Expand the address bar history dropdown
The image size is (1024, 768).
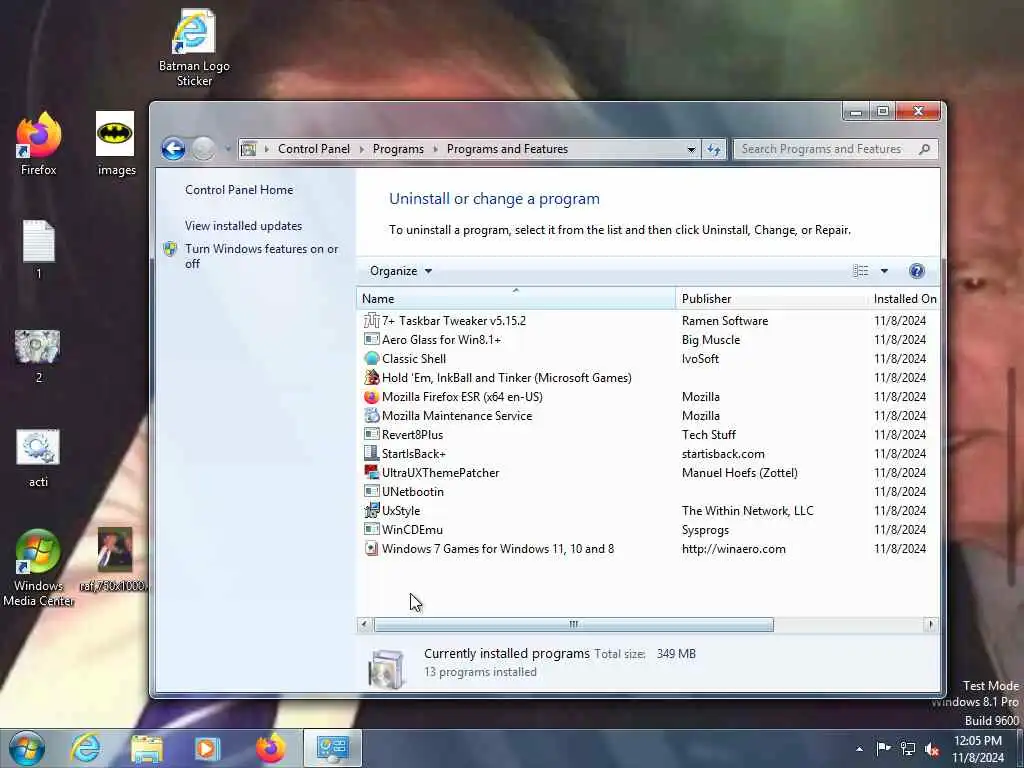pyautogui.click(x=691, y=150)
